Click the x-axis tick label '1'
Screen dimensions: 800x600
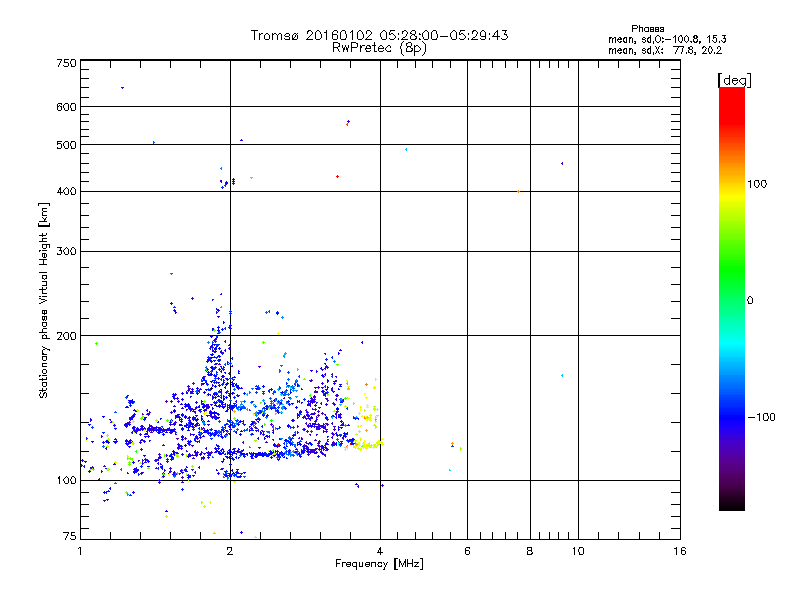pyautogui.click(x=80, y=551)
